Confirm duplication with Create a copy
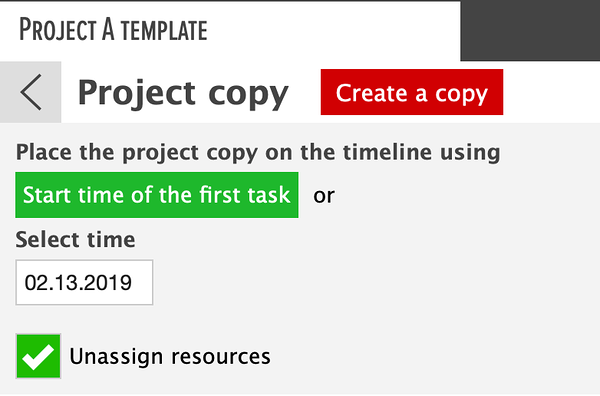Viewport: 600px width, 396px height. click(412, 92)
